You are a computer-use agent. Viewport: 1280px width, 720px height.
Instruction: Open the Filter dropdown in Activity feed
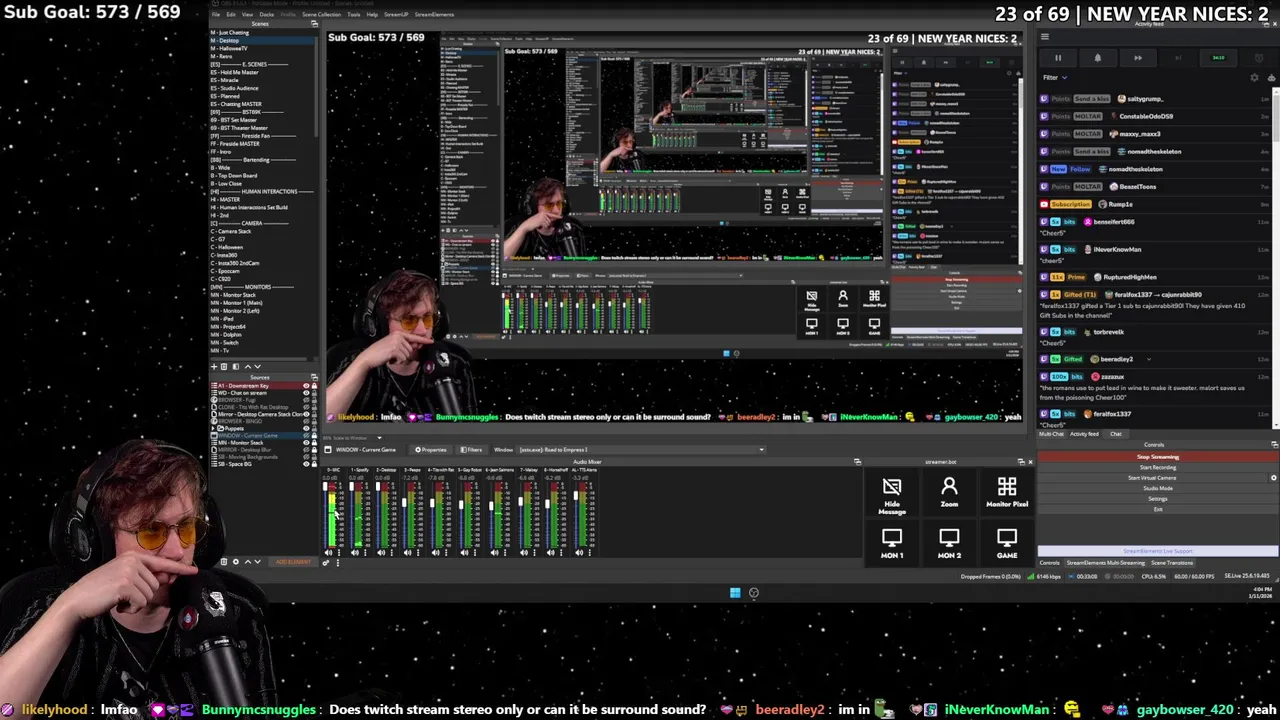pos(1057,77)
